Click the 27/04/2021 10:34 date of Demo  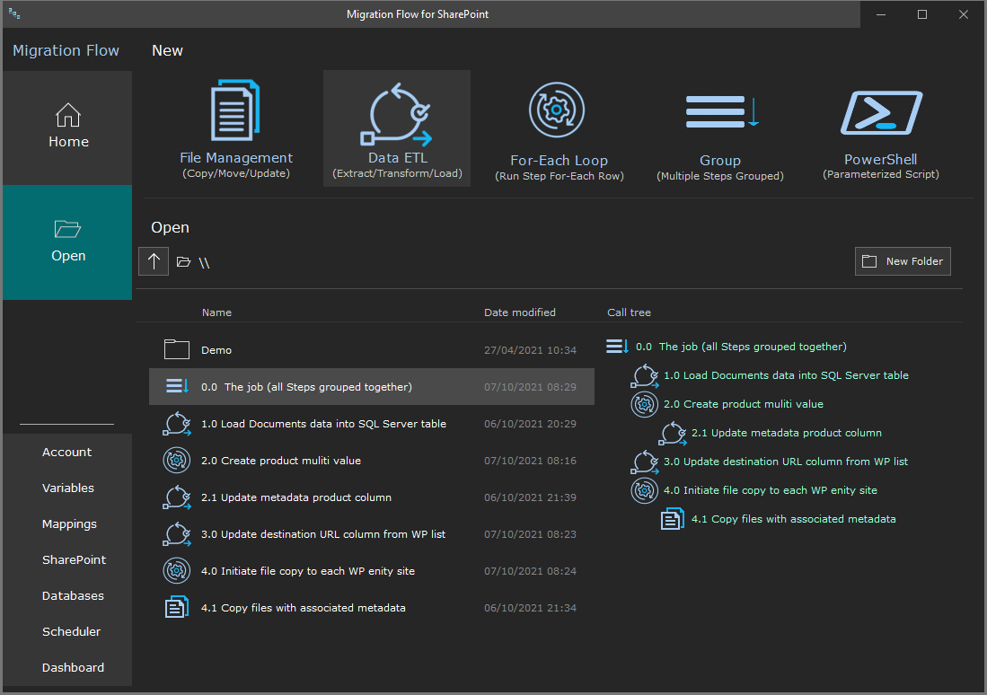tap(530, 350)
